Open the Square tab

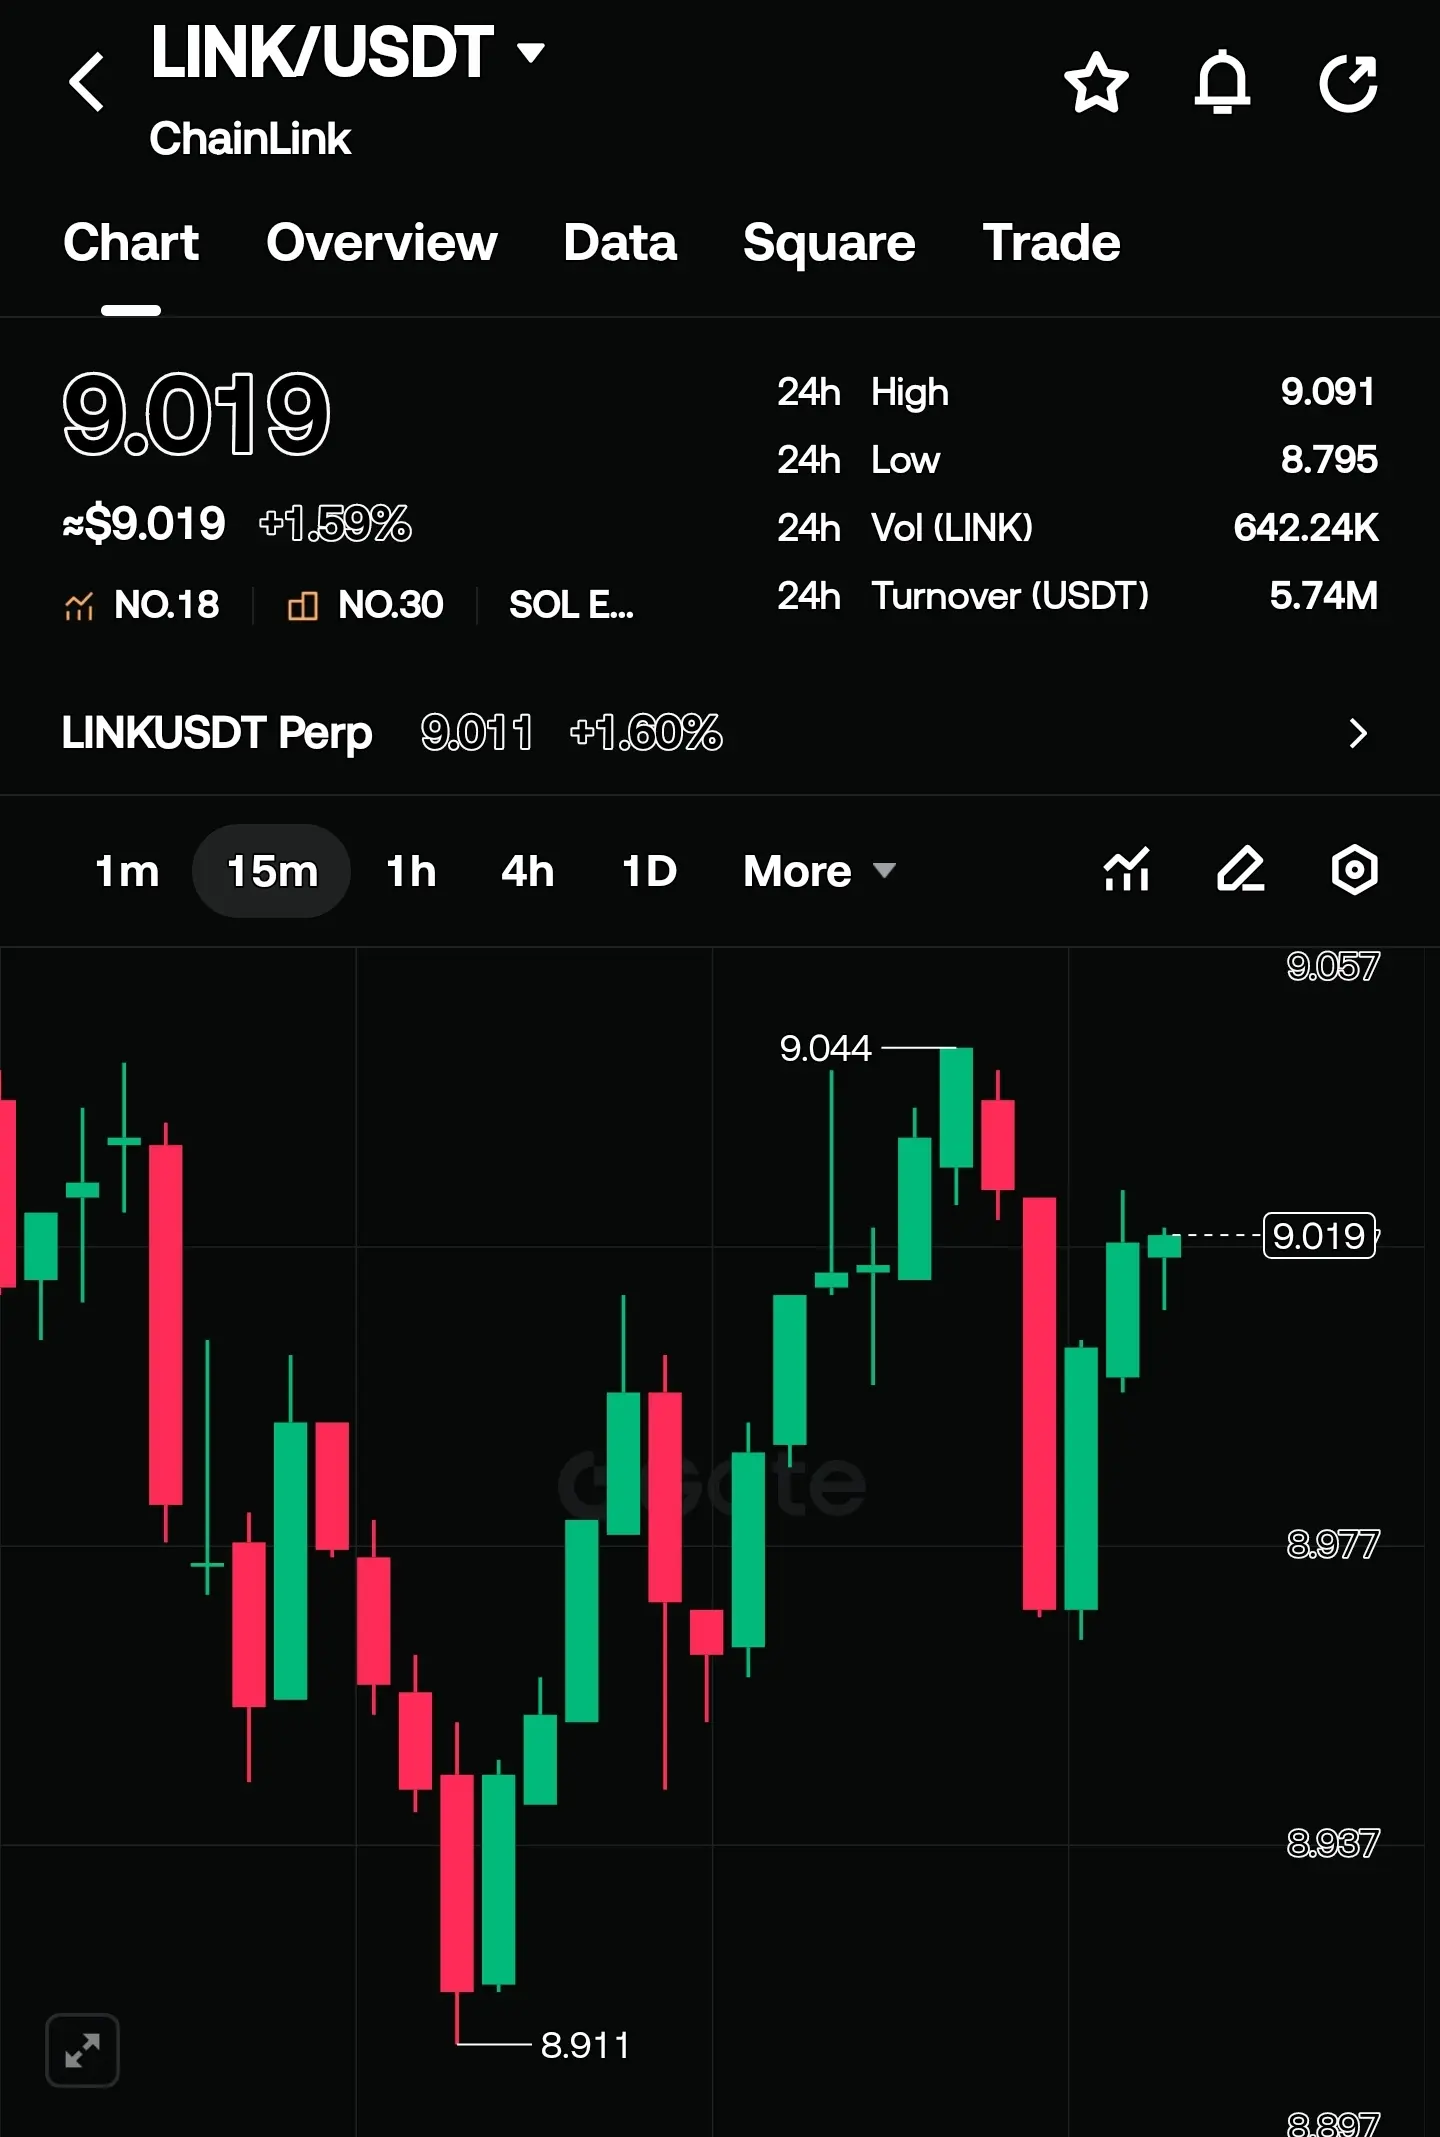[x=829, y=243]
